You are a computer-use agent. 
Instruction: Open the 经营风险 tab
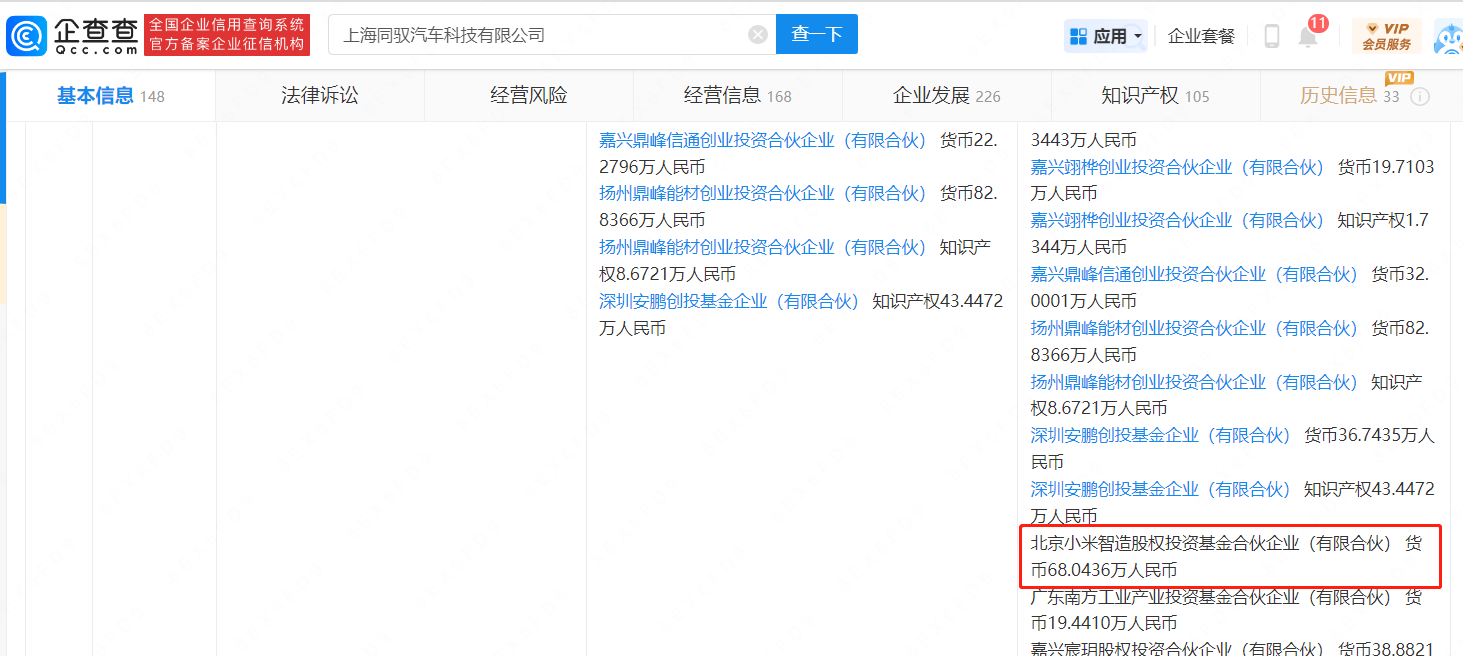pos(529,96)
